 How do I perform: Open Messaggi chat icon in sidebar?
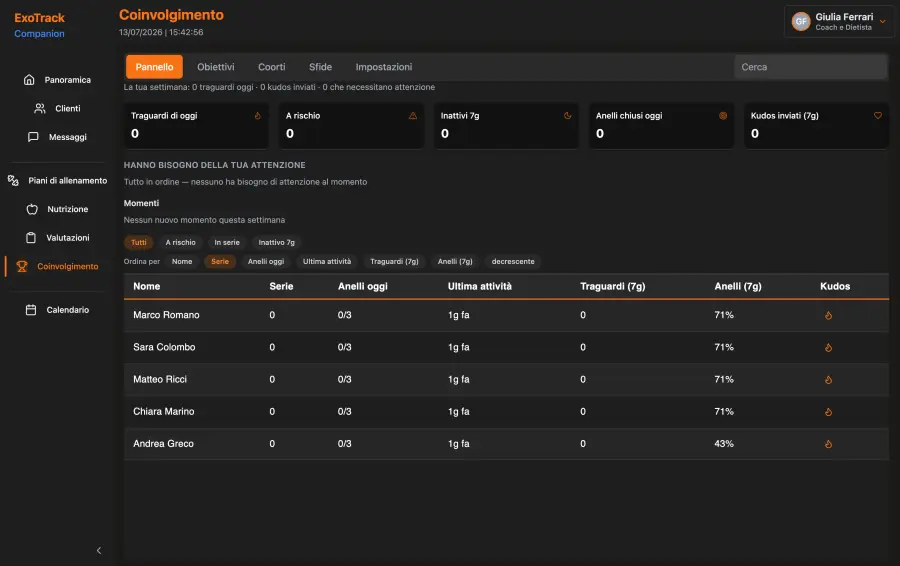point(33,137)
